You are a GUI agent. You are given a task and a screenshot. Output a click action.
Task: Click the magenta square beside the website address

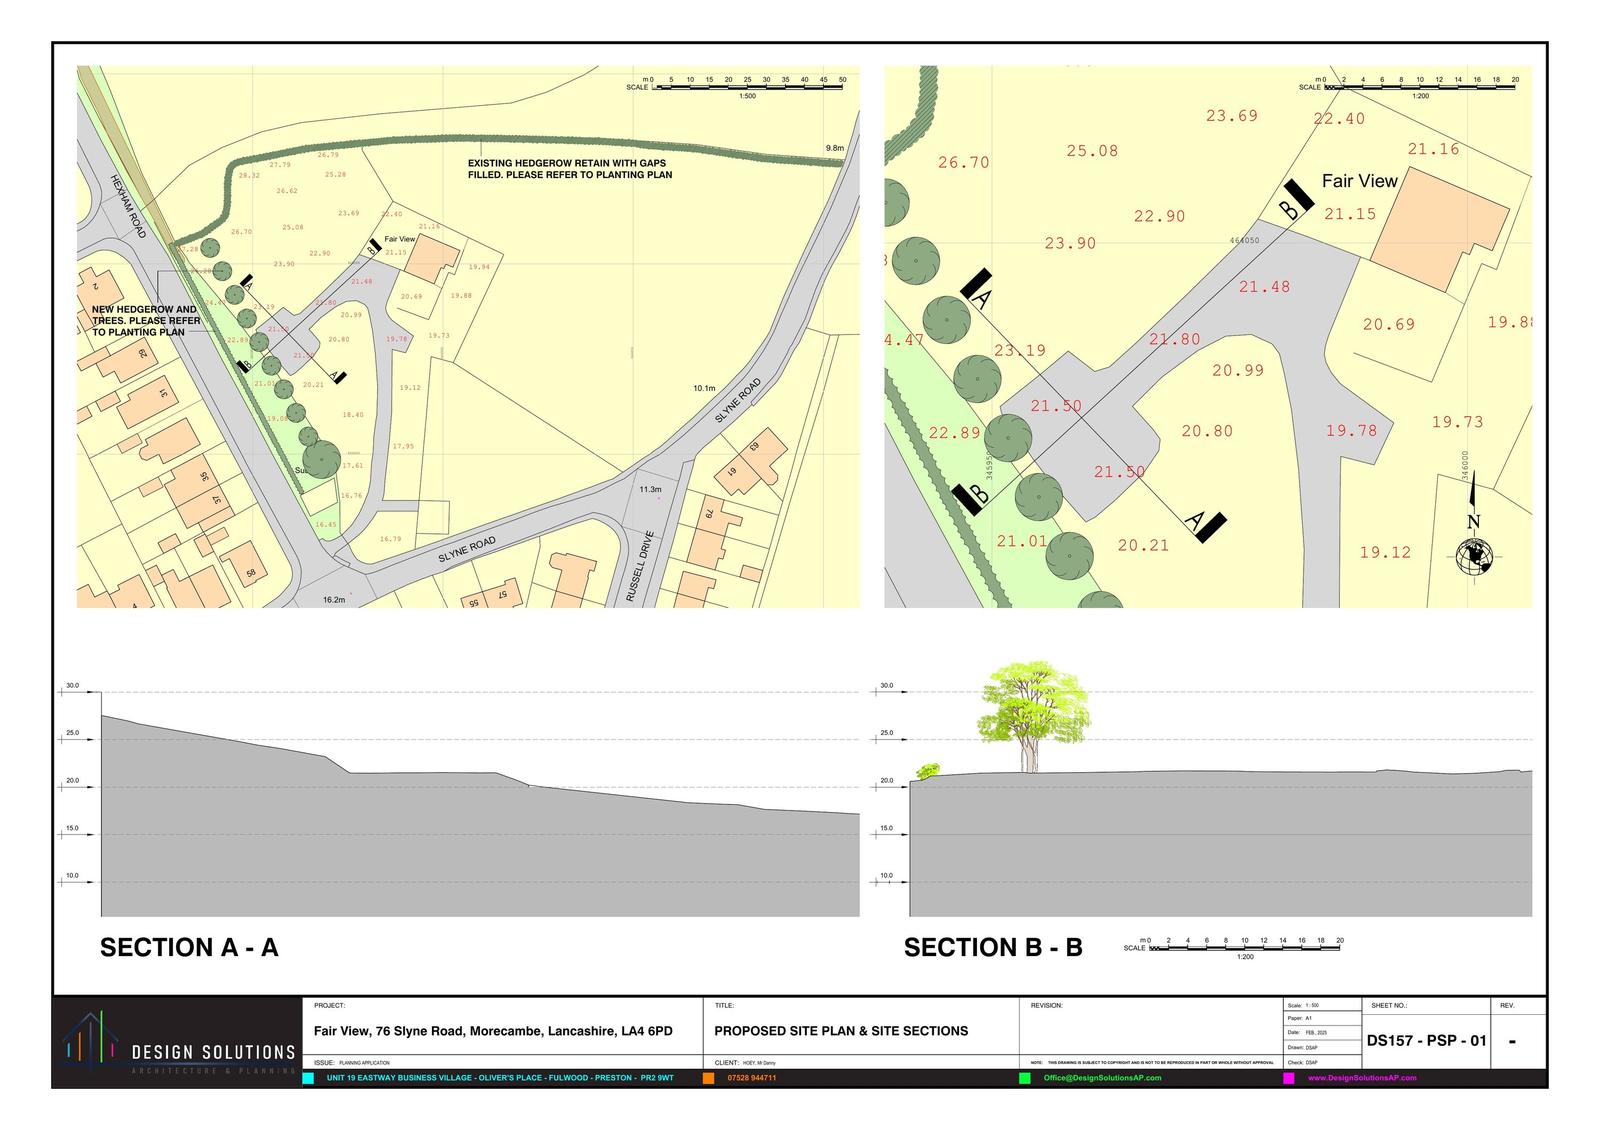pyautogui.click(x=1288, y=1078)
